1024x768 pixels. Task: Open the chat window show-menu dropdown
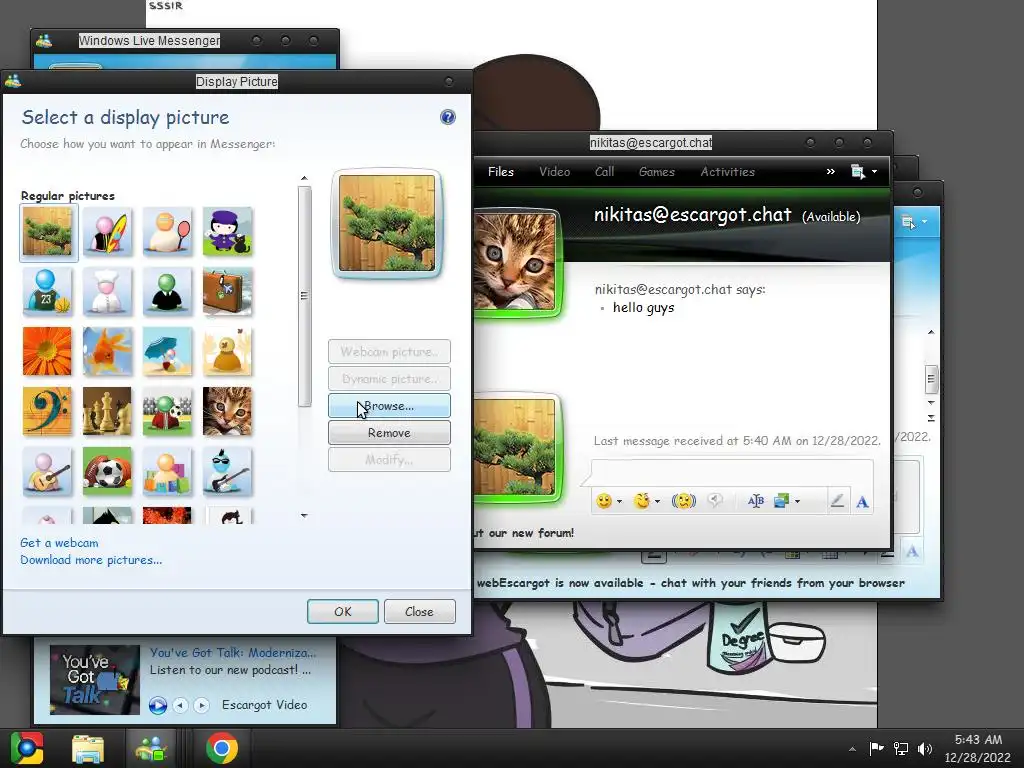click(863, 172)
